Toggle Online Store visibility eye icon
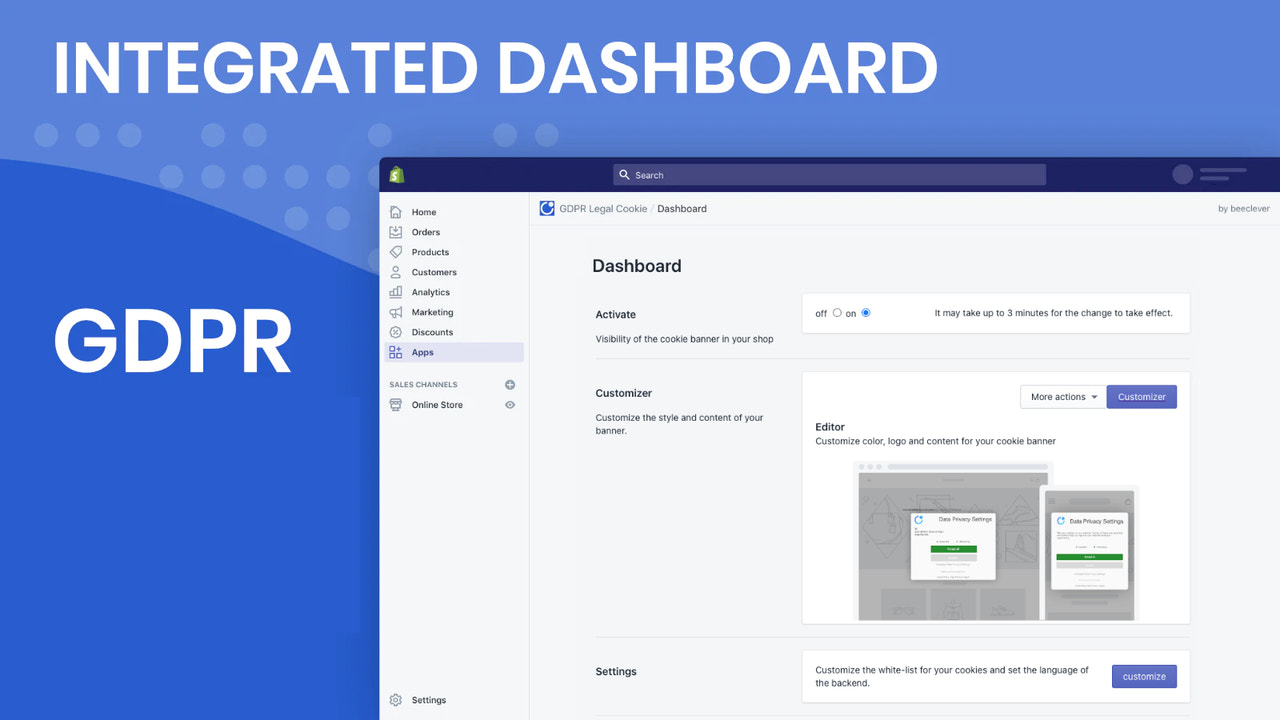The height and width of the screenshot is (720, 1280). tap(509, 405)
